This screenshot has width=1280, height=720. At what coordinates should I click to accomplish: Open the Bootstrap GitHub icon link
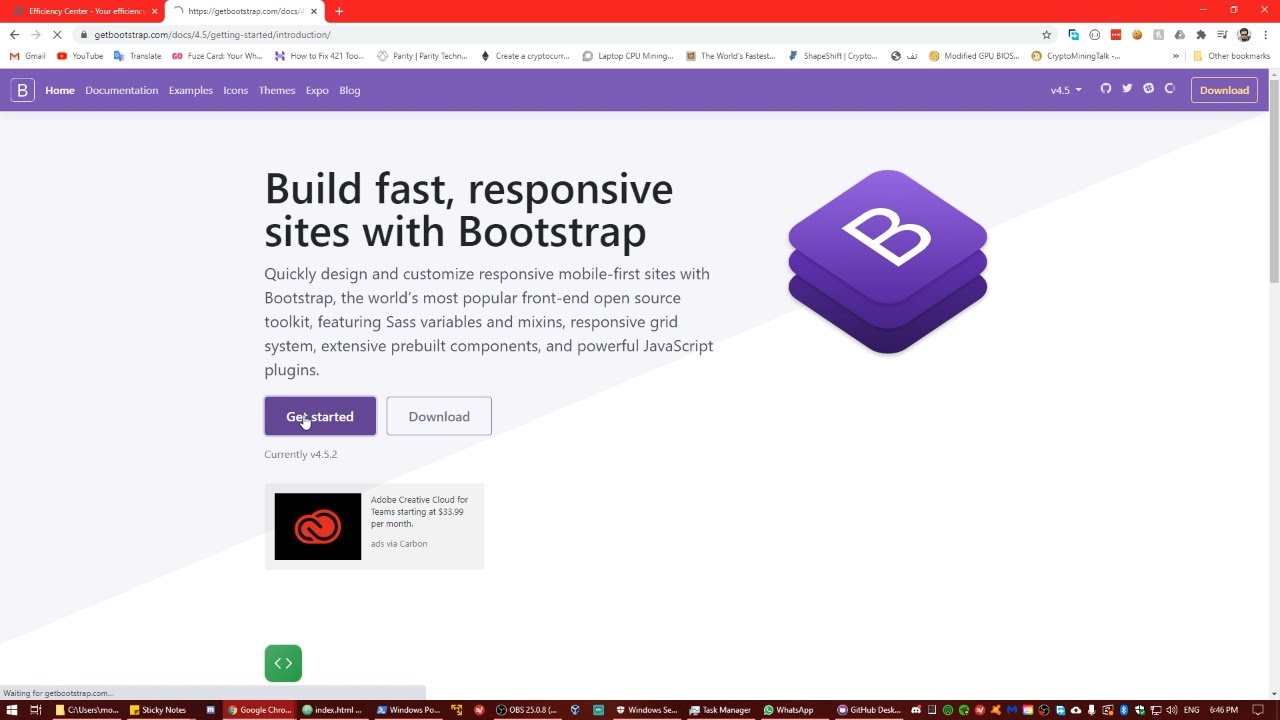pyautogui.click(x=1106, y=89)
